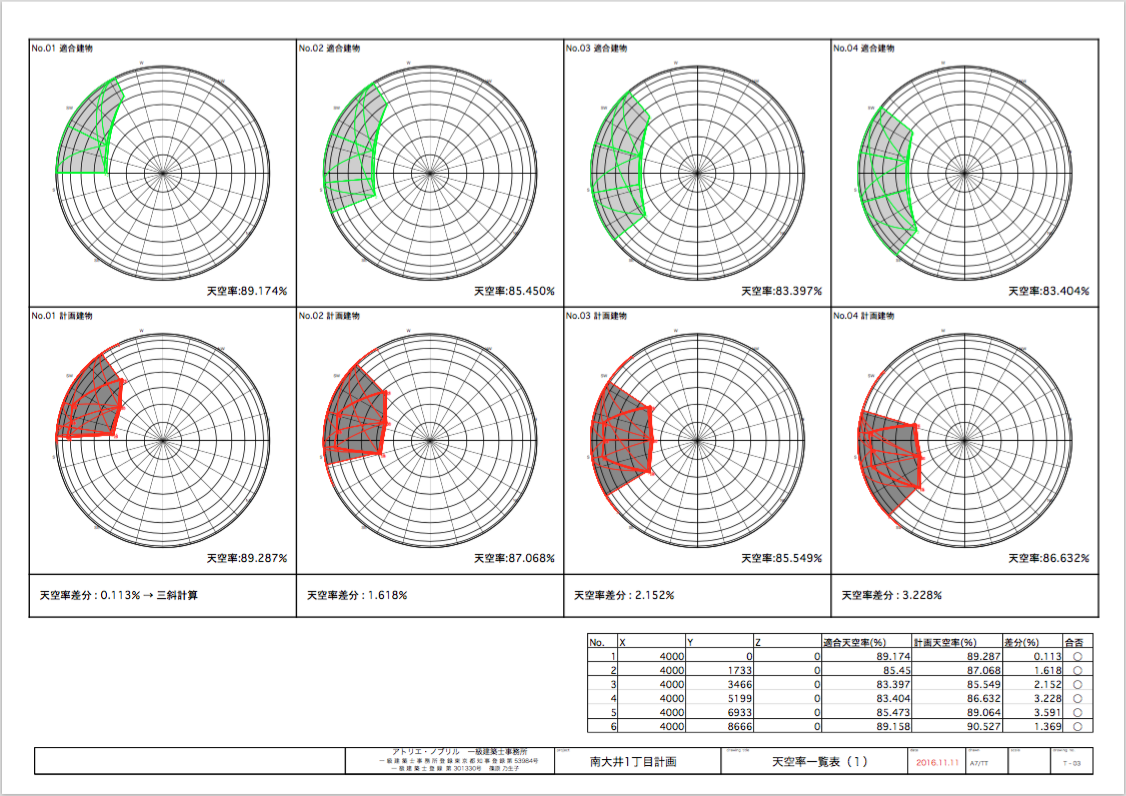Click the 天空率差分 : 3.228% label
1126x796 pixels.
(891, 595)
